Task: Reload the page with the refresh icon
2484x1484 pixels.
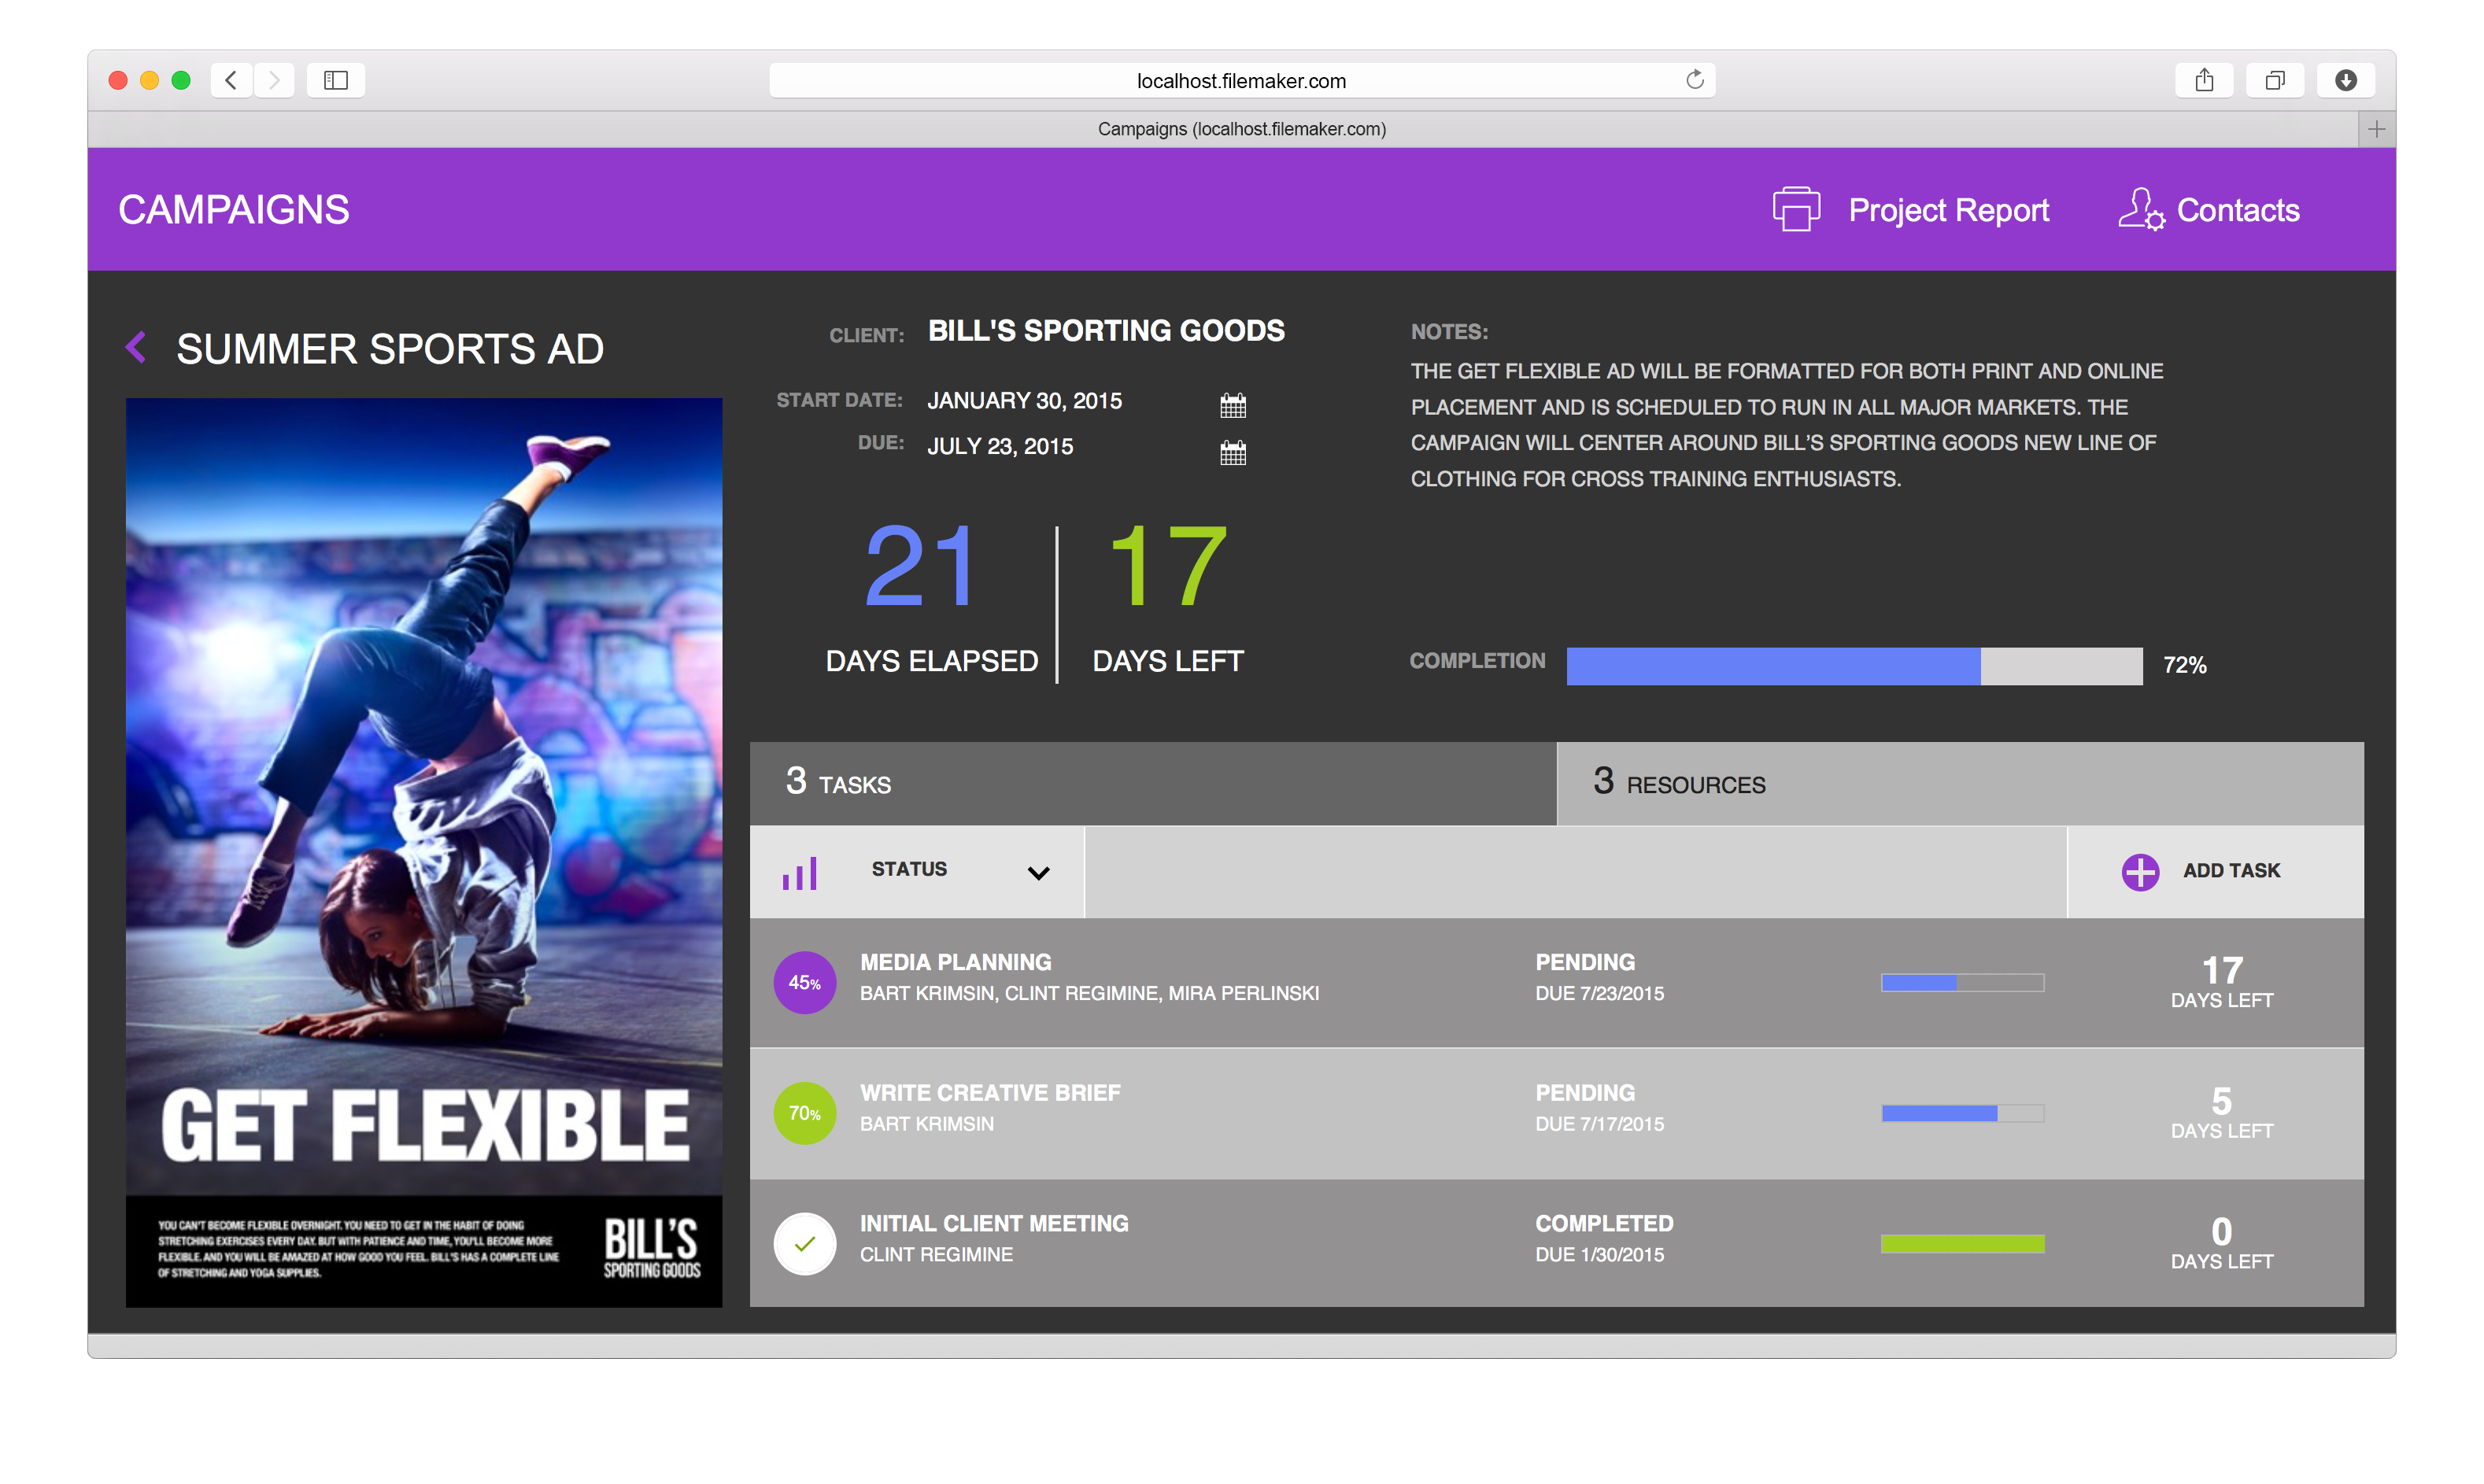Action: (x=1694, y=80)
